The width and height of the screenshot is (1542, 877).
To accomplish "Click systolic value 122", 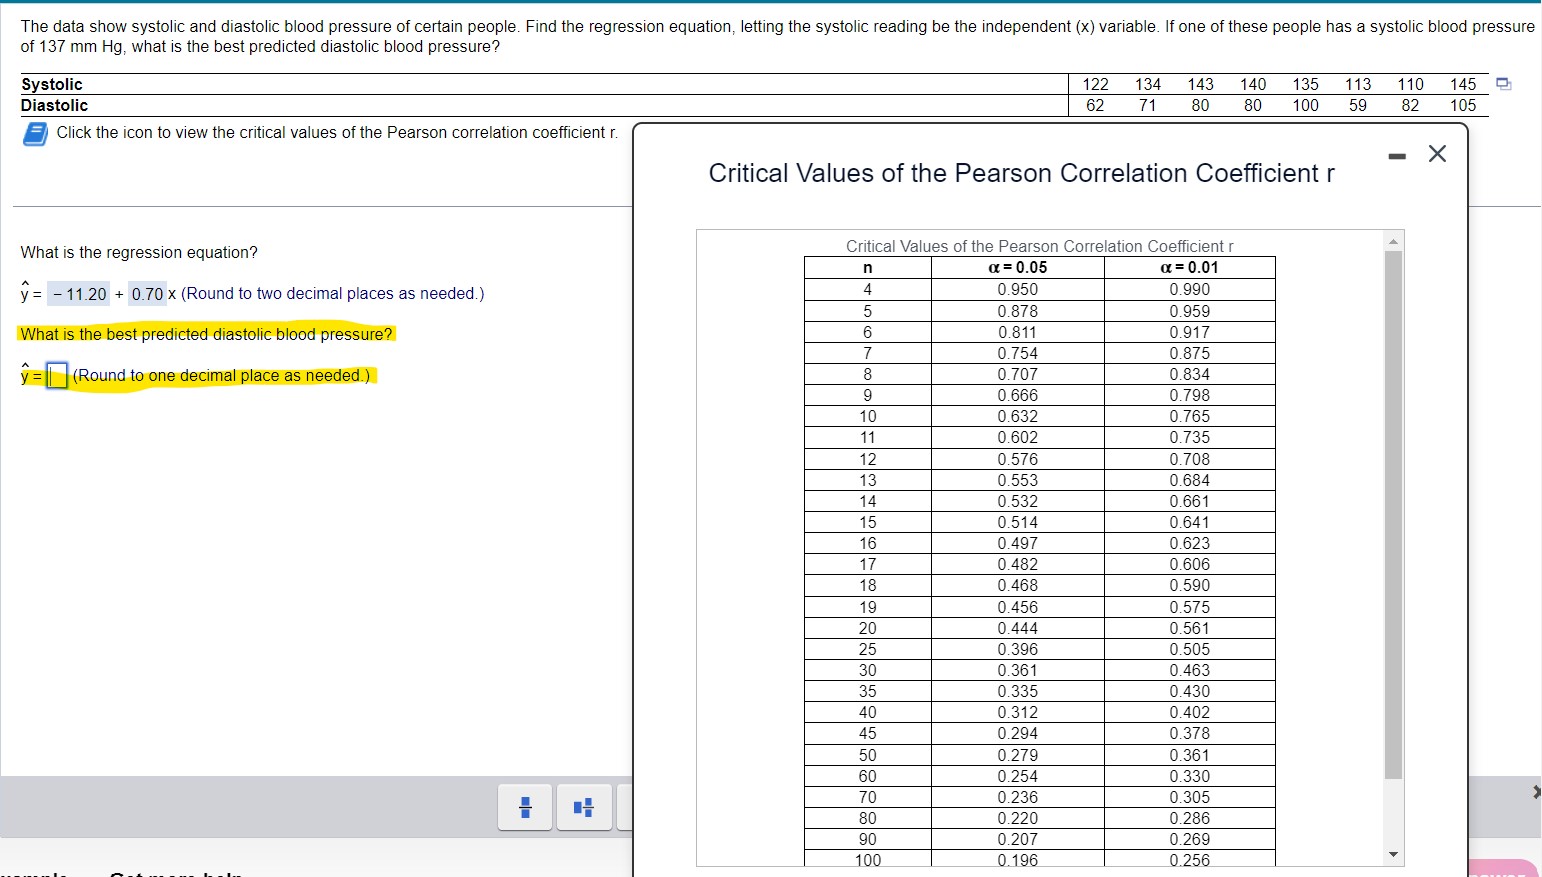I will [x=1095, y=84].
